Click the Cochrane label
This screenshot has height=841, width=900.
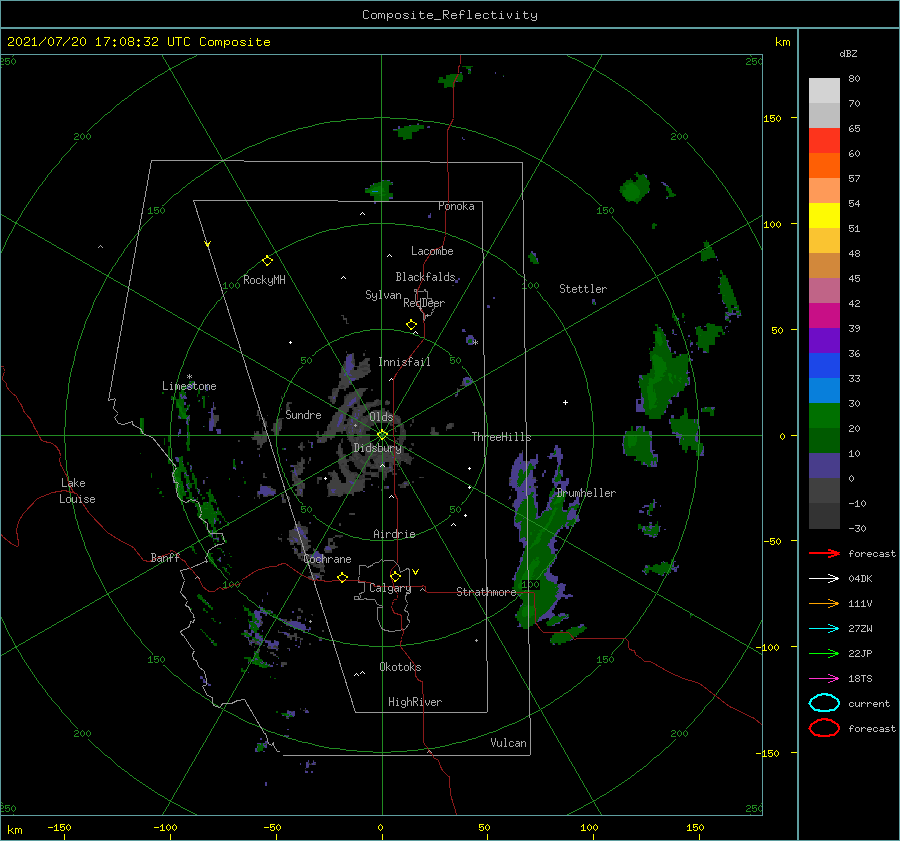coord(327,559)
